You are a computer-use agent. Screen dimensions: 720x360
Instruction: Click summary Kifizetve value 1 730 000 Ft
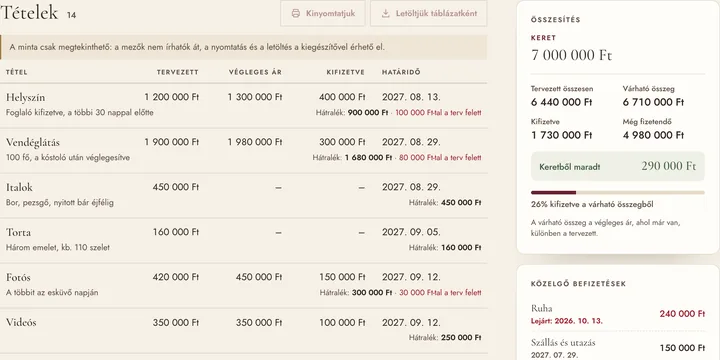point(562,135)
